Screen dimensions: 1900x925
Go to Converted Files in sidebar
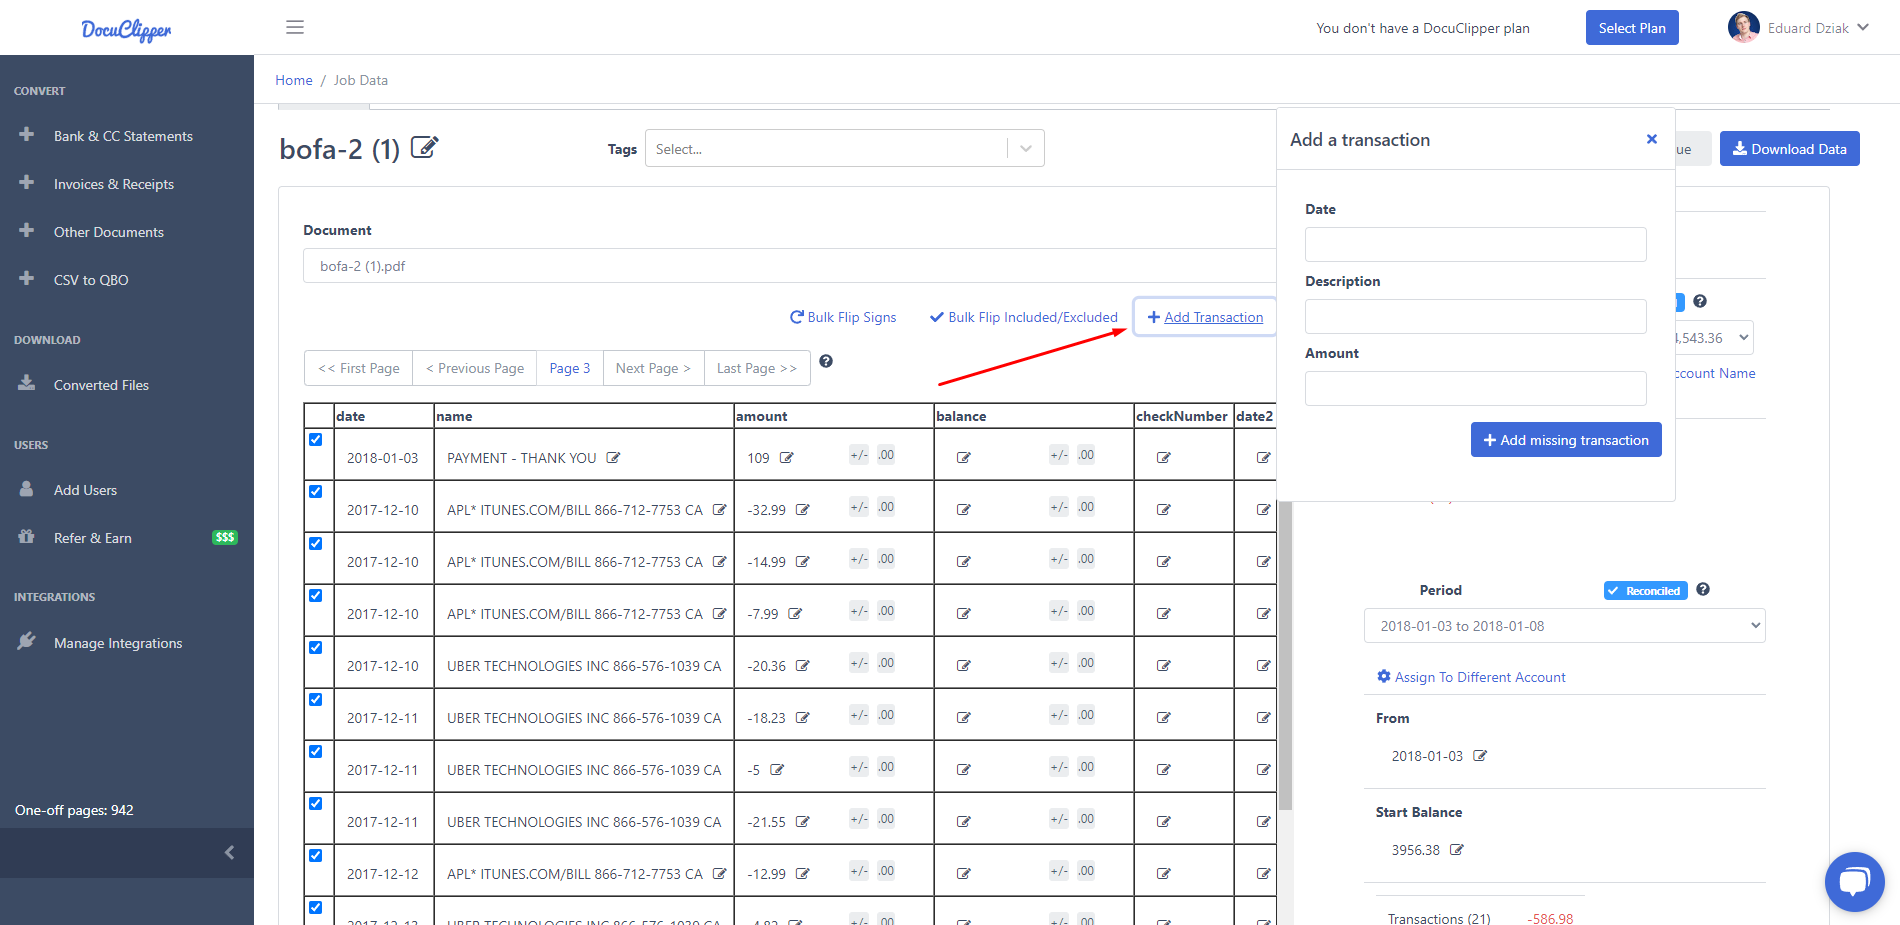click(x=101, y=385)
